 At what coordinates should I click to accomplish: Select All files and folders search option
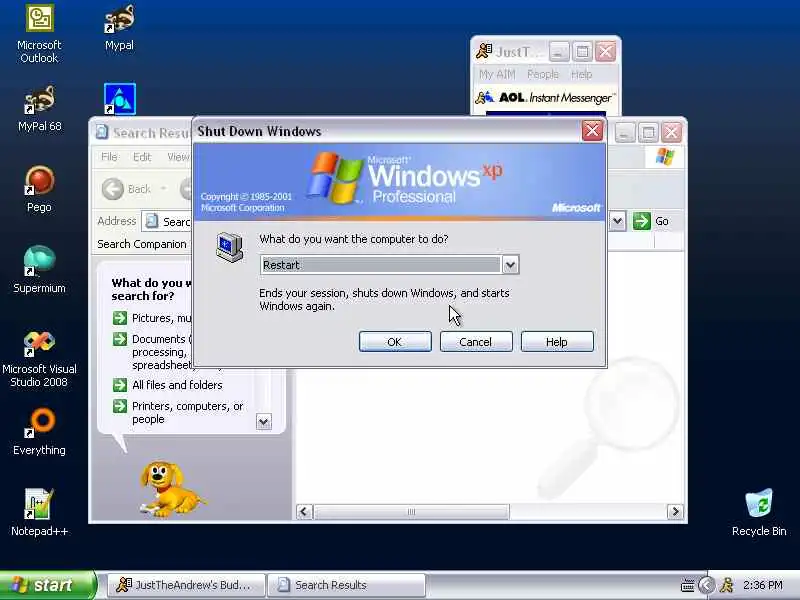(x=177, y=385)
